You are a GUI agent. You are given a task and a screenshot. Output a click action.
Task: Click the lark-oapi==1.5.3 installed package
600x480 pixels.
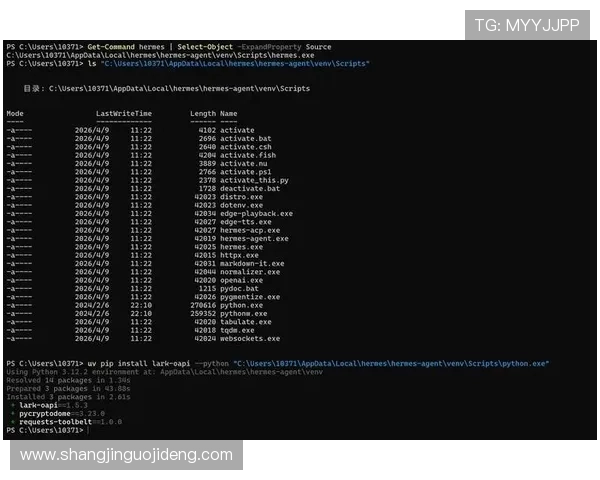click(x=53, y=405)
